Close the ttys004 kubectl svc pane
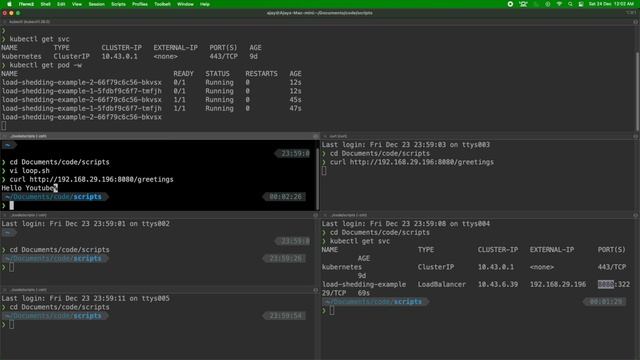Image resolution: width=640 pixels, height=360 pixels. [x=325, y=215]
